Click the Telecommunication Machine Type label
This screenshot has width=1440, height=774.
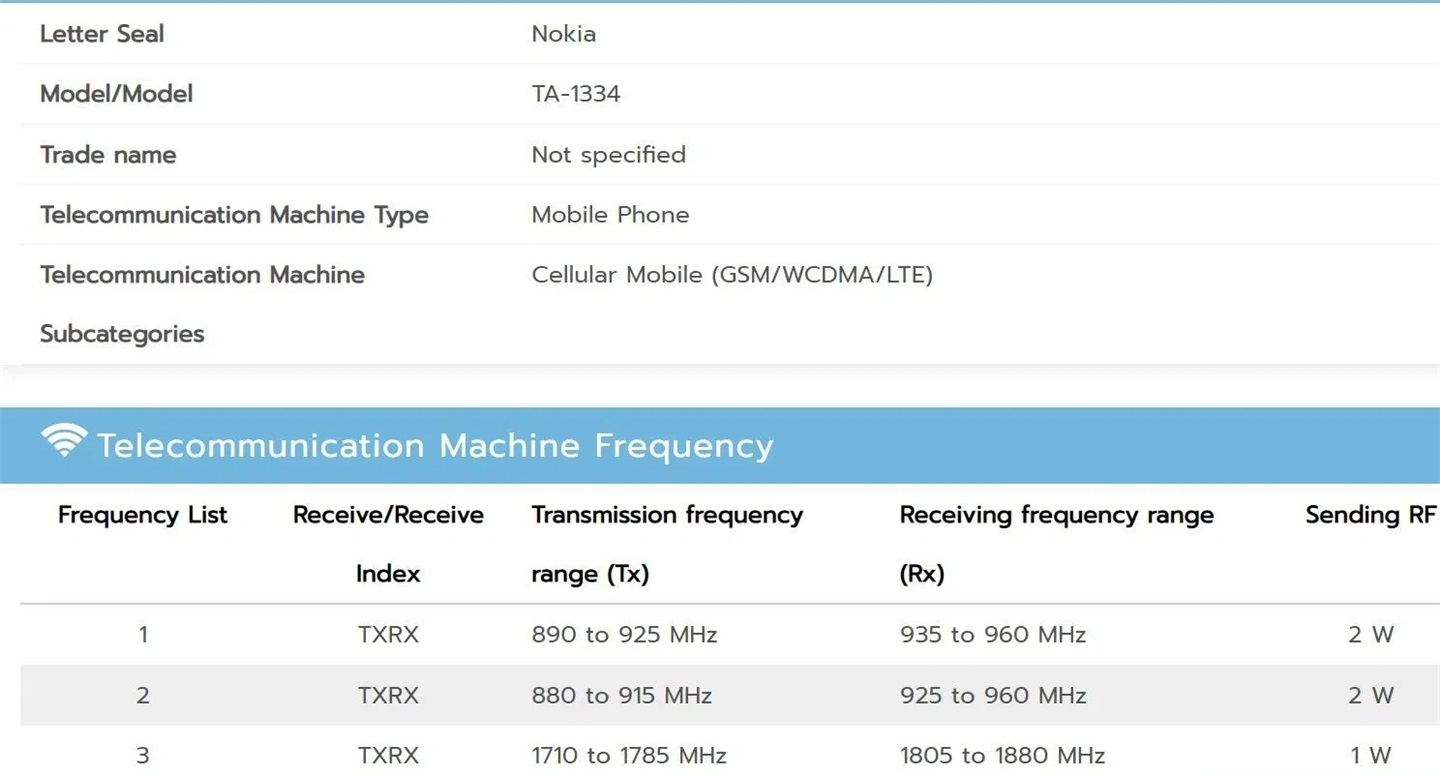(x=234, y=215)
